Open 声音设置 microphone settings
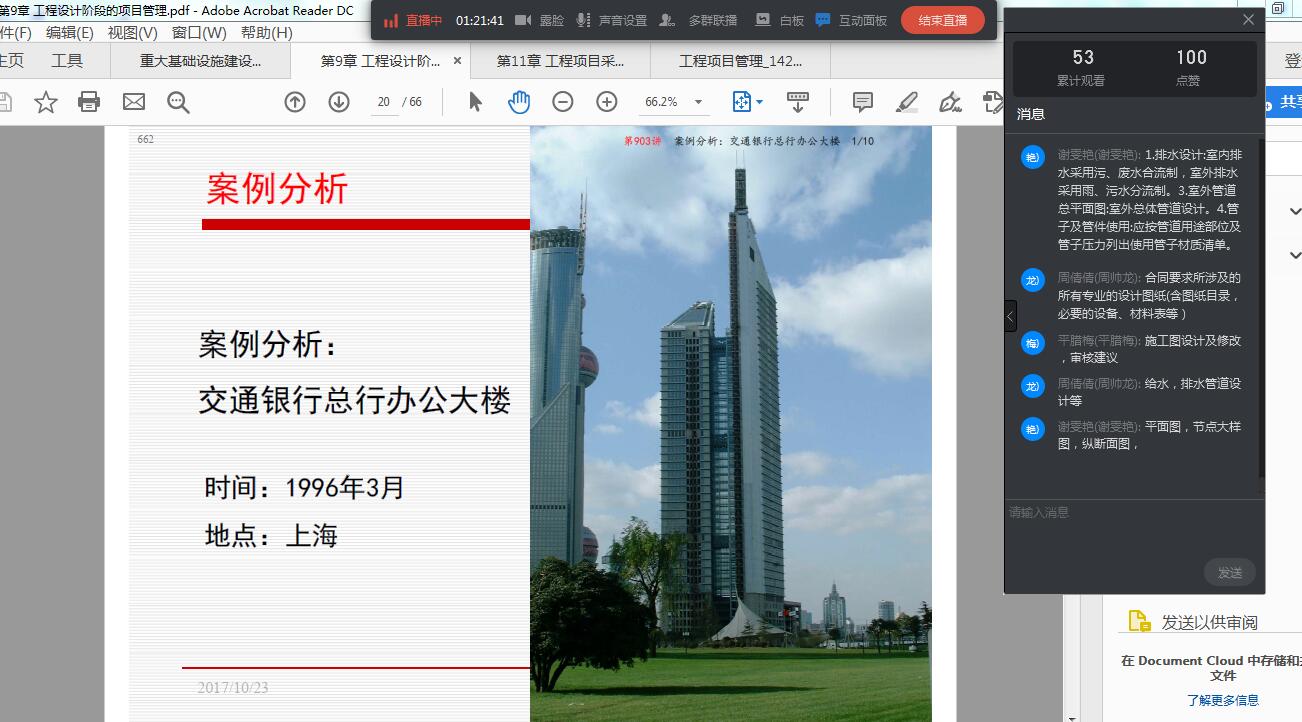 pos(611,20)
